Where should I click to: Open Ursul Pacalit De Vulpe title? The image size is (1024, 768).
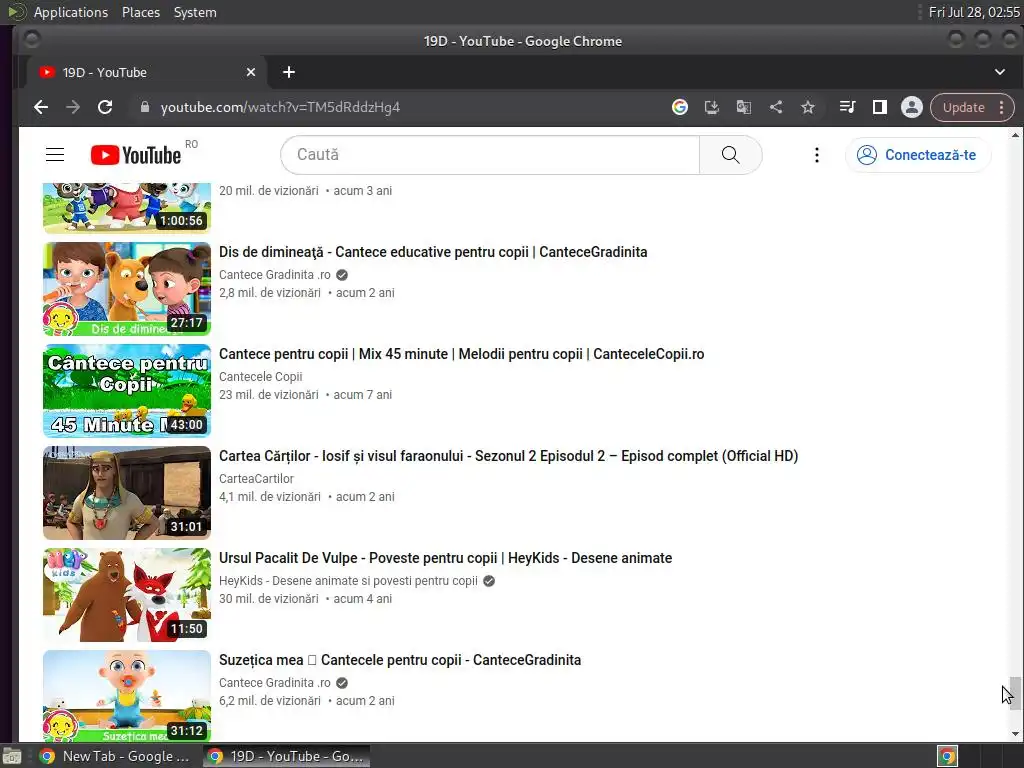tap(445, 558)
